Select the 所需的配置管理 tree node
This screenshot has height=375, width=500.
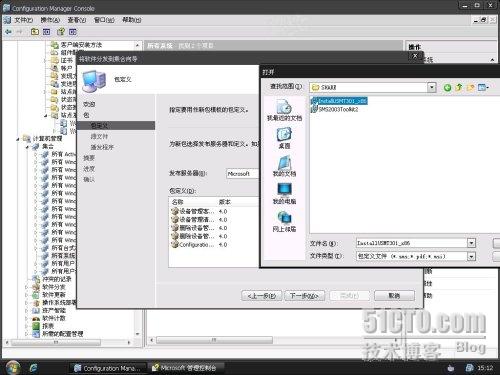[x=58, y=334]
